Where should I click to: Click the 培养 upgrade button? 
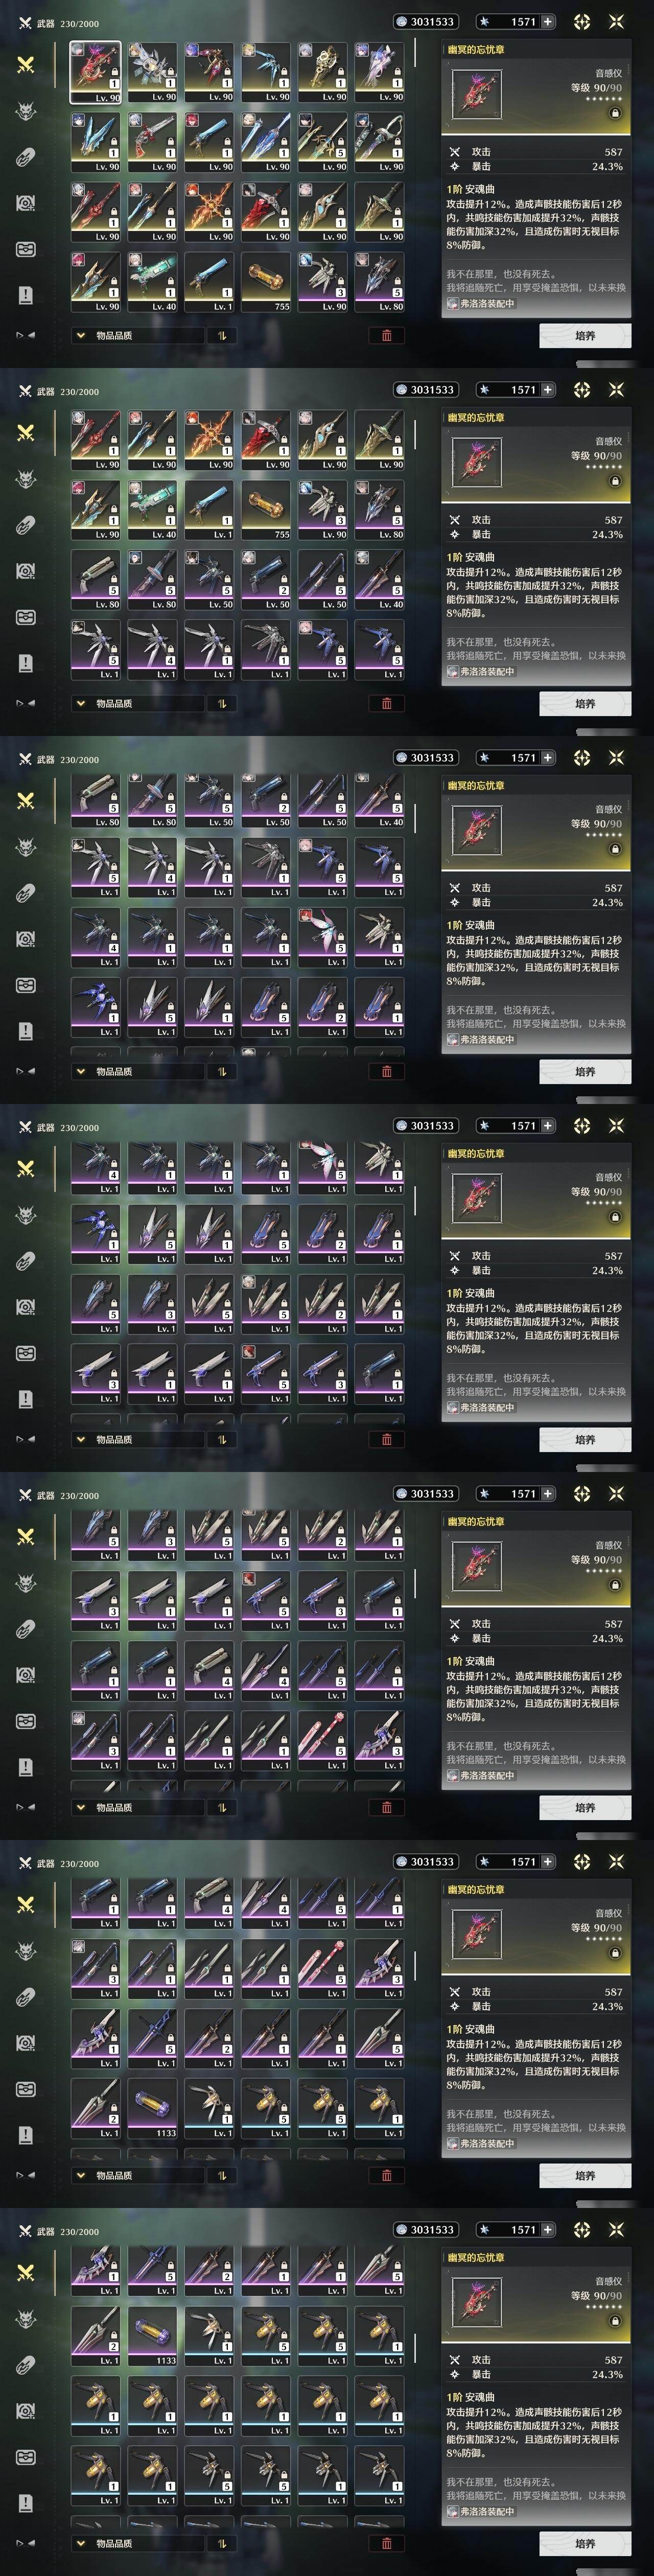(585, 336)
